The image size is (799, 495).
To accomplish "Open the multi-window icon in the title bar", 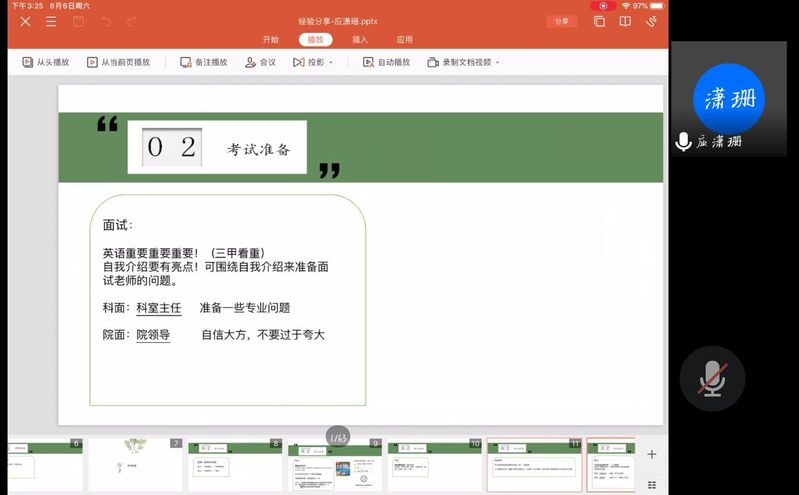I will [x=599, y=21].
